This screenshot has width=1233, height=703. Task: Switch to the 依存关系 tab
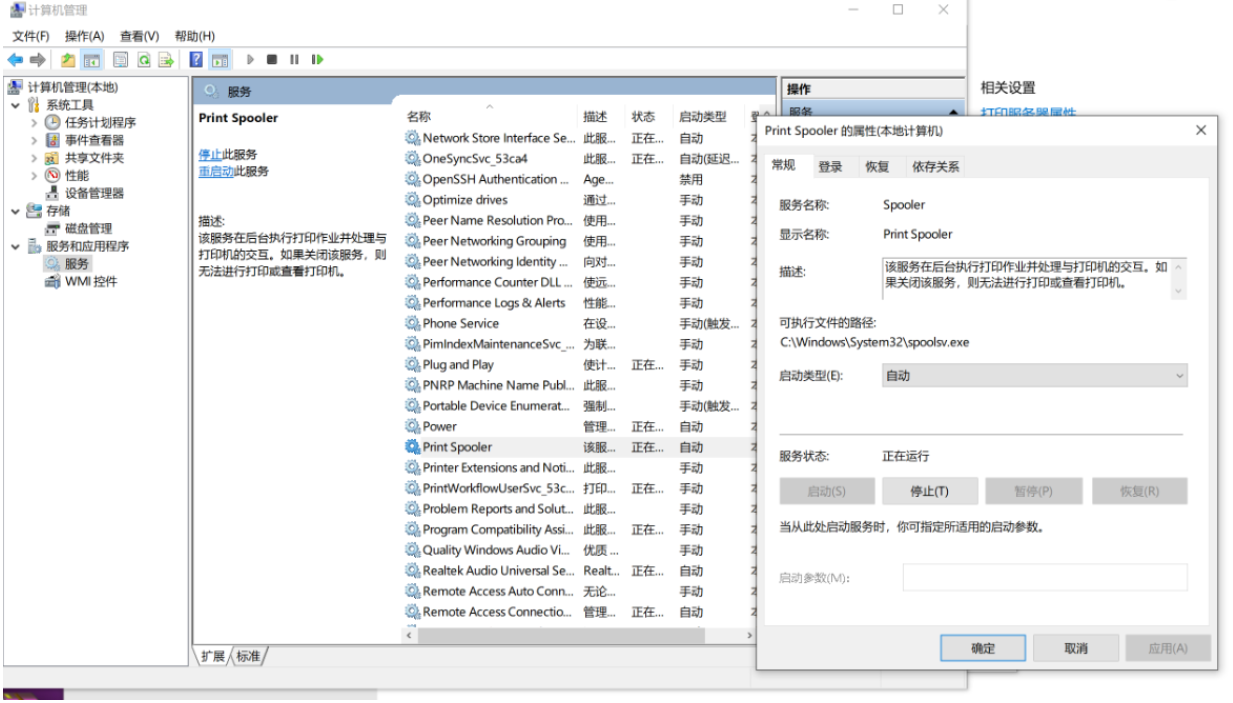click(935, 167)
